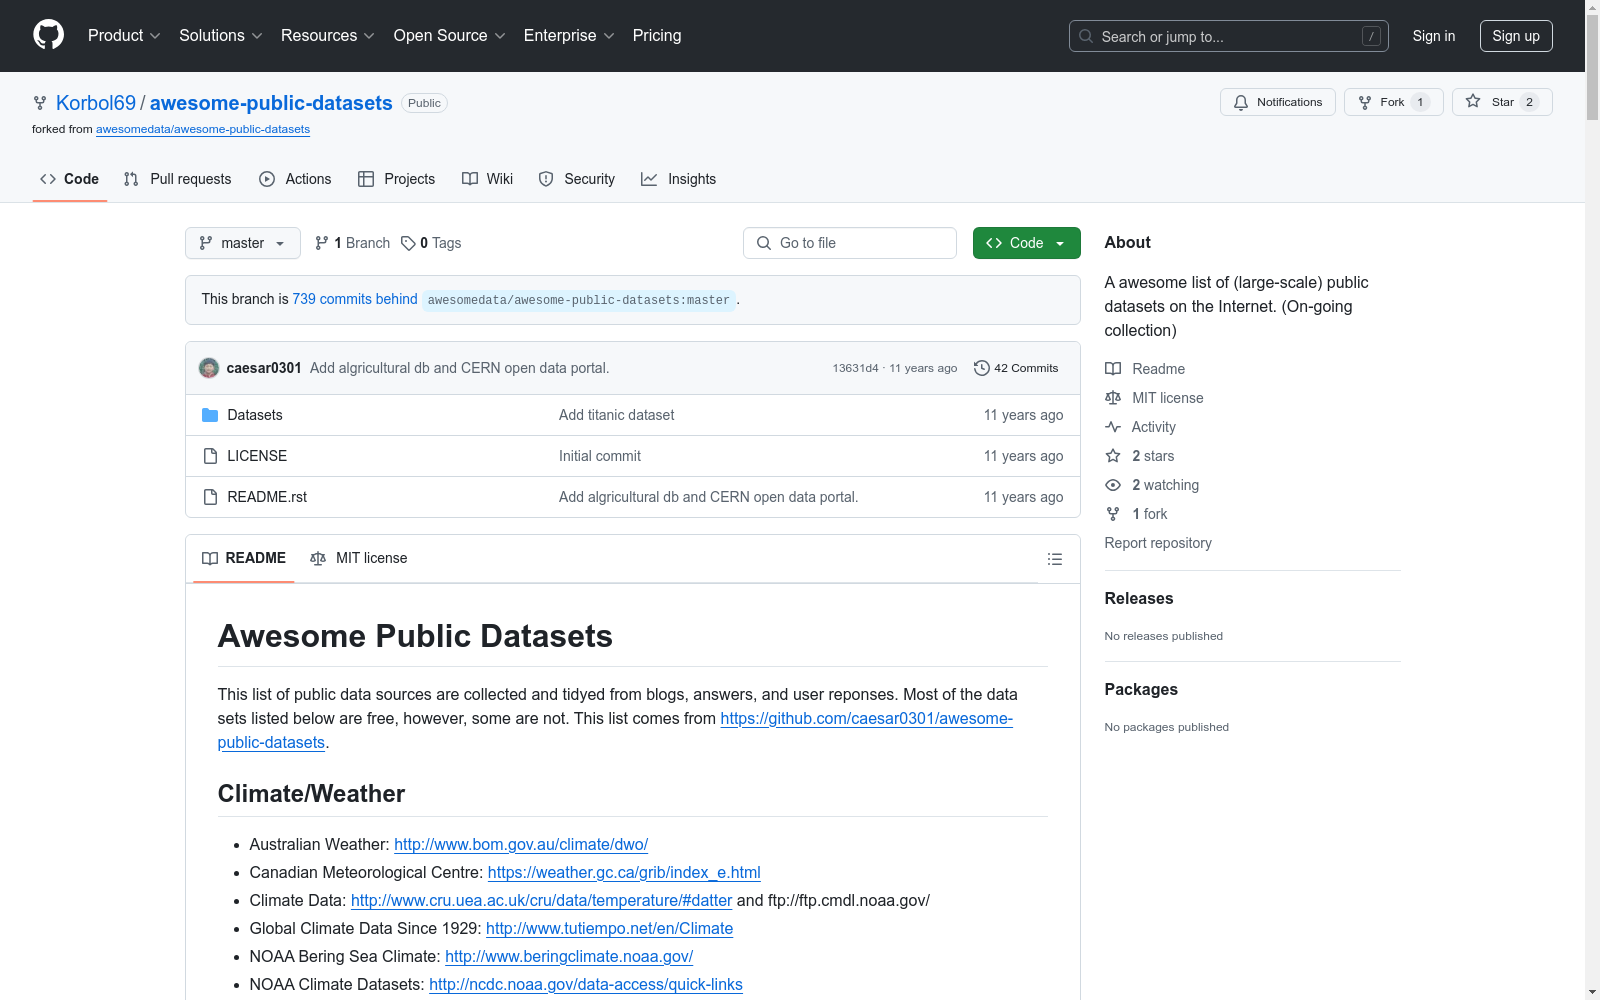Viewport: 1600px width, 1000px height.
Task: Select the MIT license tab in viewer
Action: point(359,558)
